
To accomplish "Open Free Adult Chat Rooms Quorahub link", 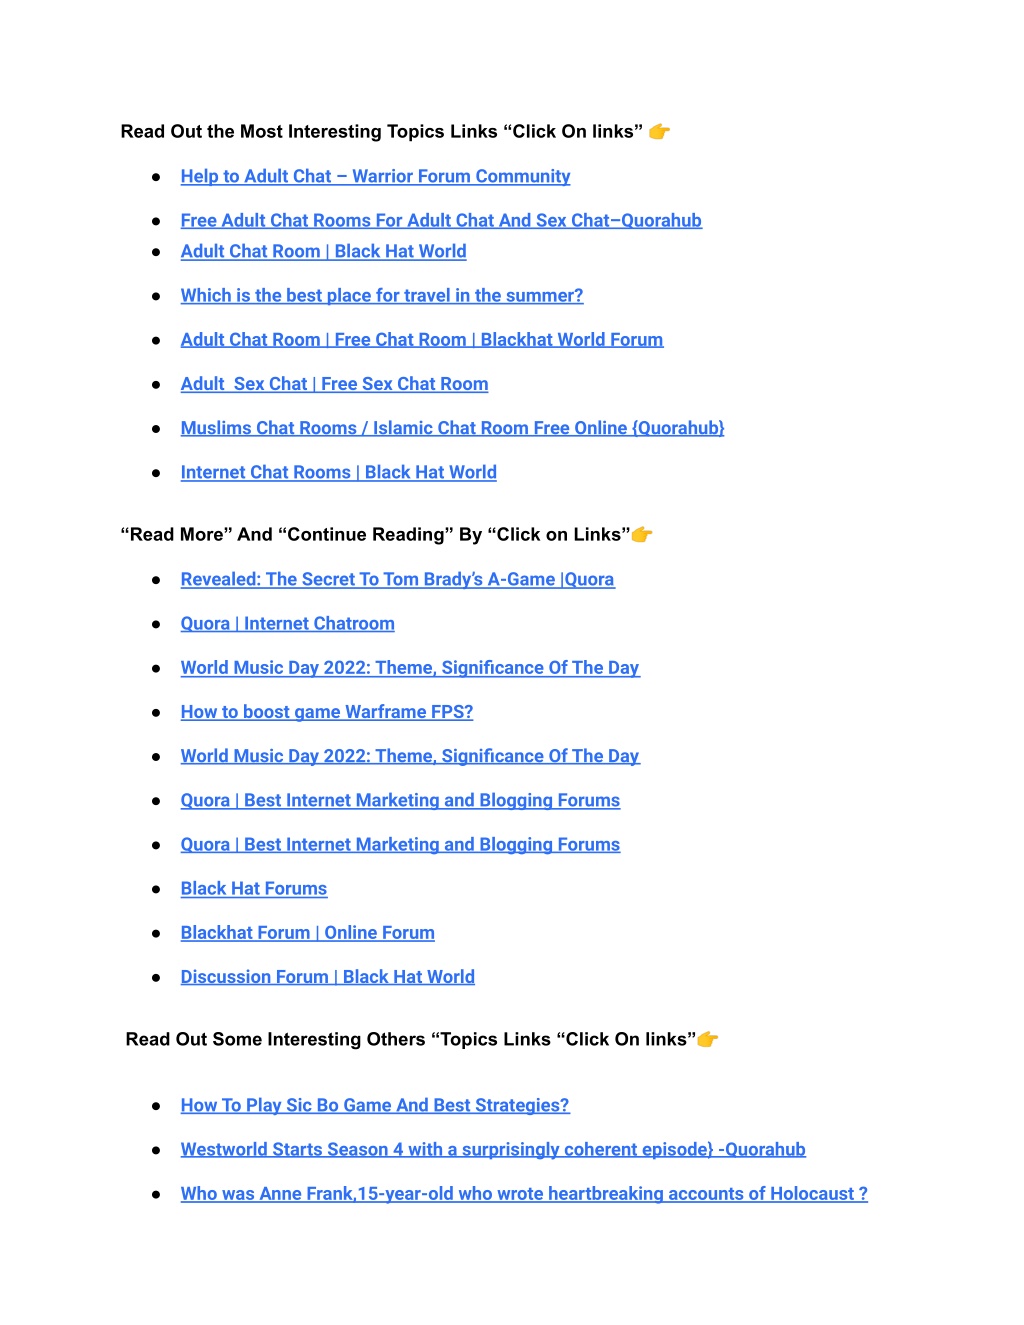I will click(x=441, y=221).
